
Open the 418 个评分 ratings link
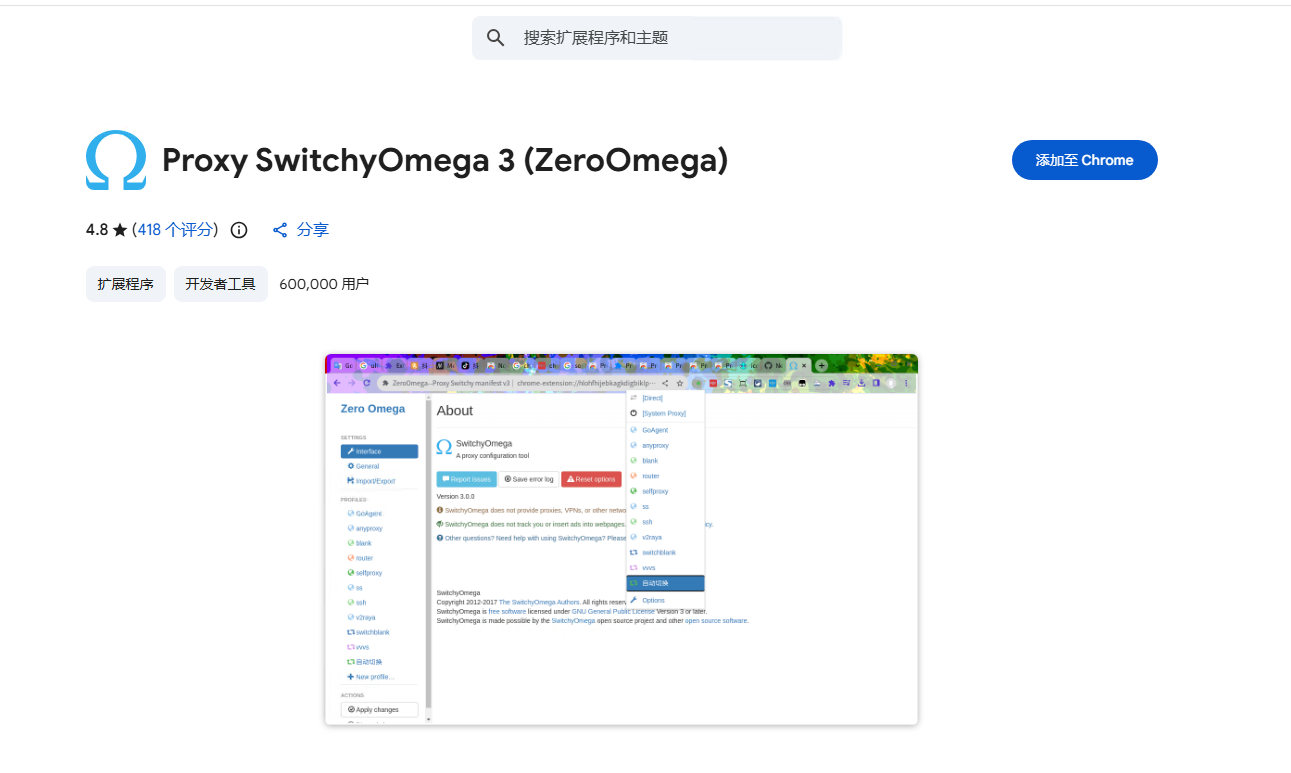click(176, 230)
